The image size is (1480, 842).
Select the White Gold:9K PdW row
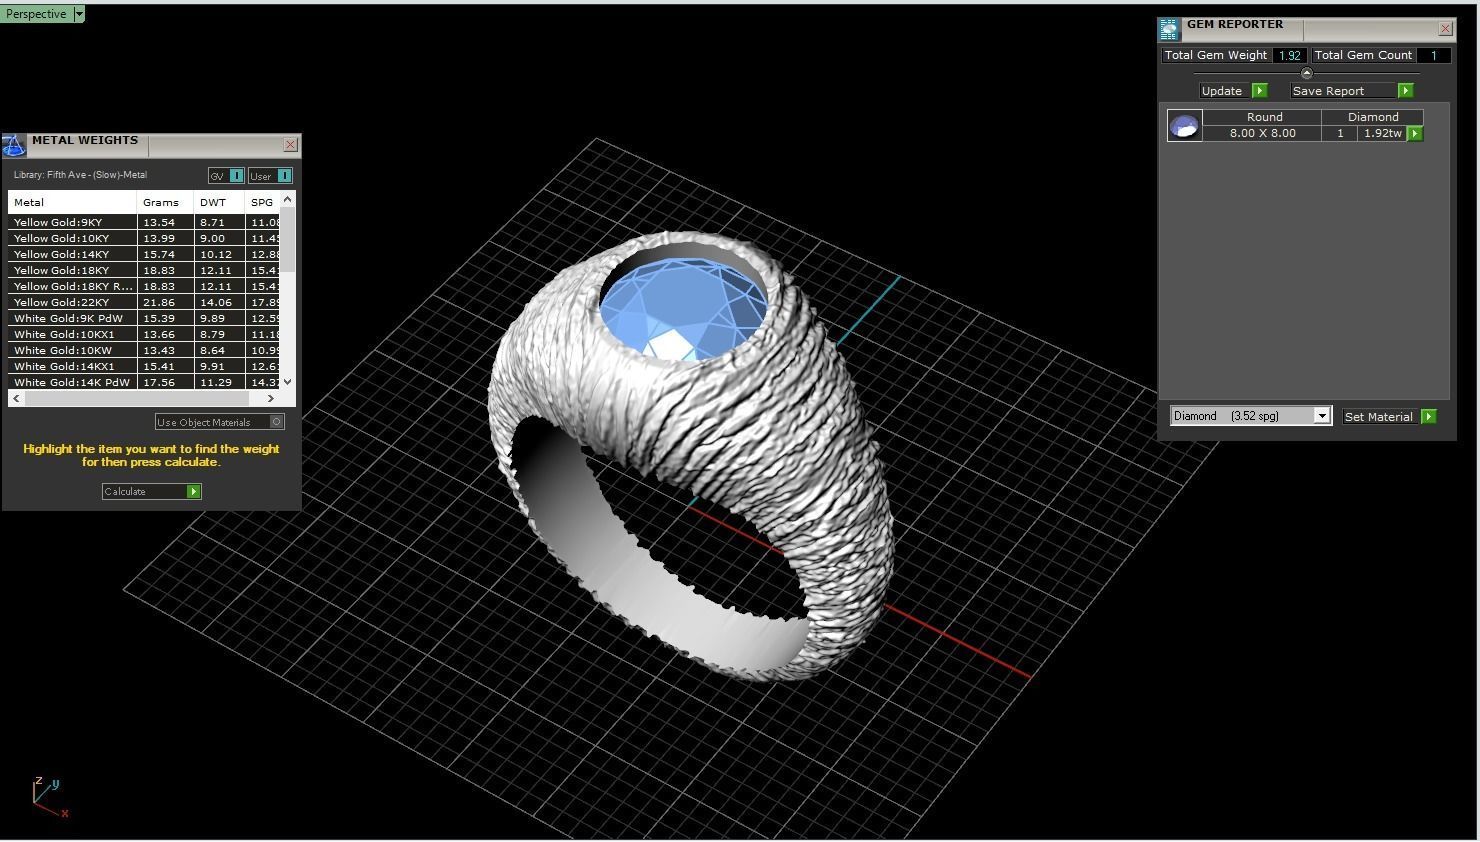(144, 318)
